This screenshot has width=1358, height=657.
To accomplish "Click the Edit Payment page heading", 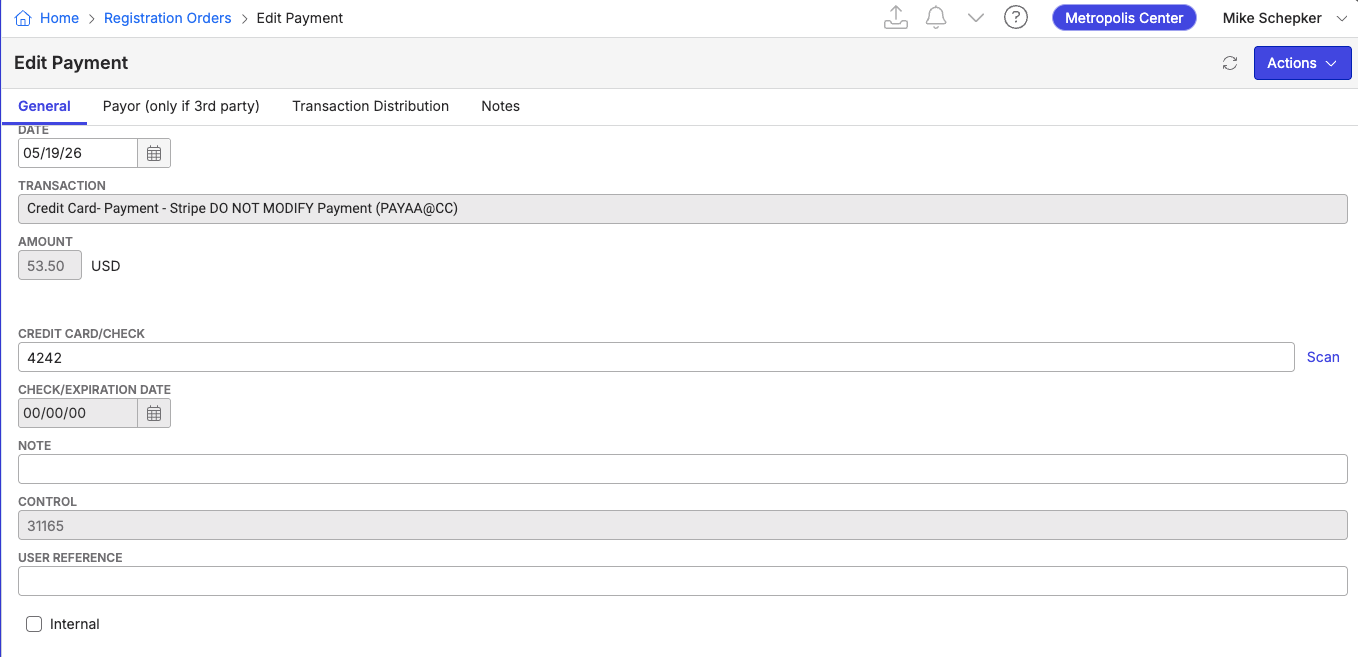I will (x=71, y=63).
